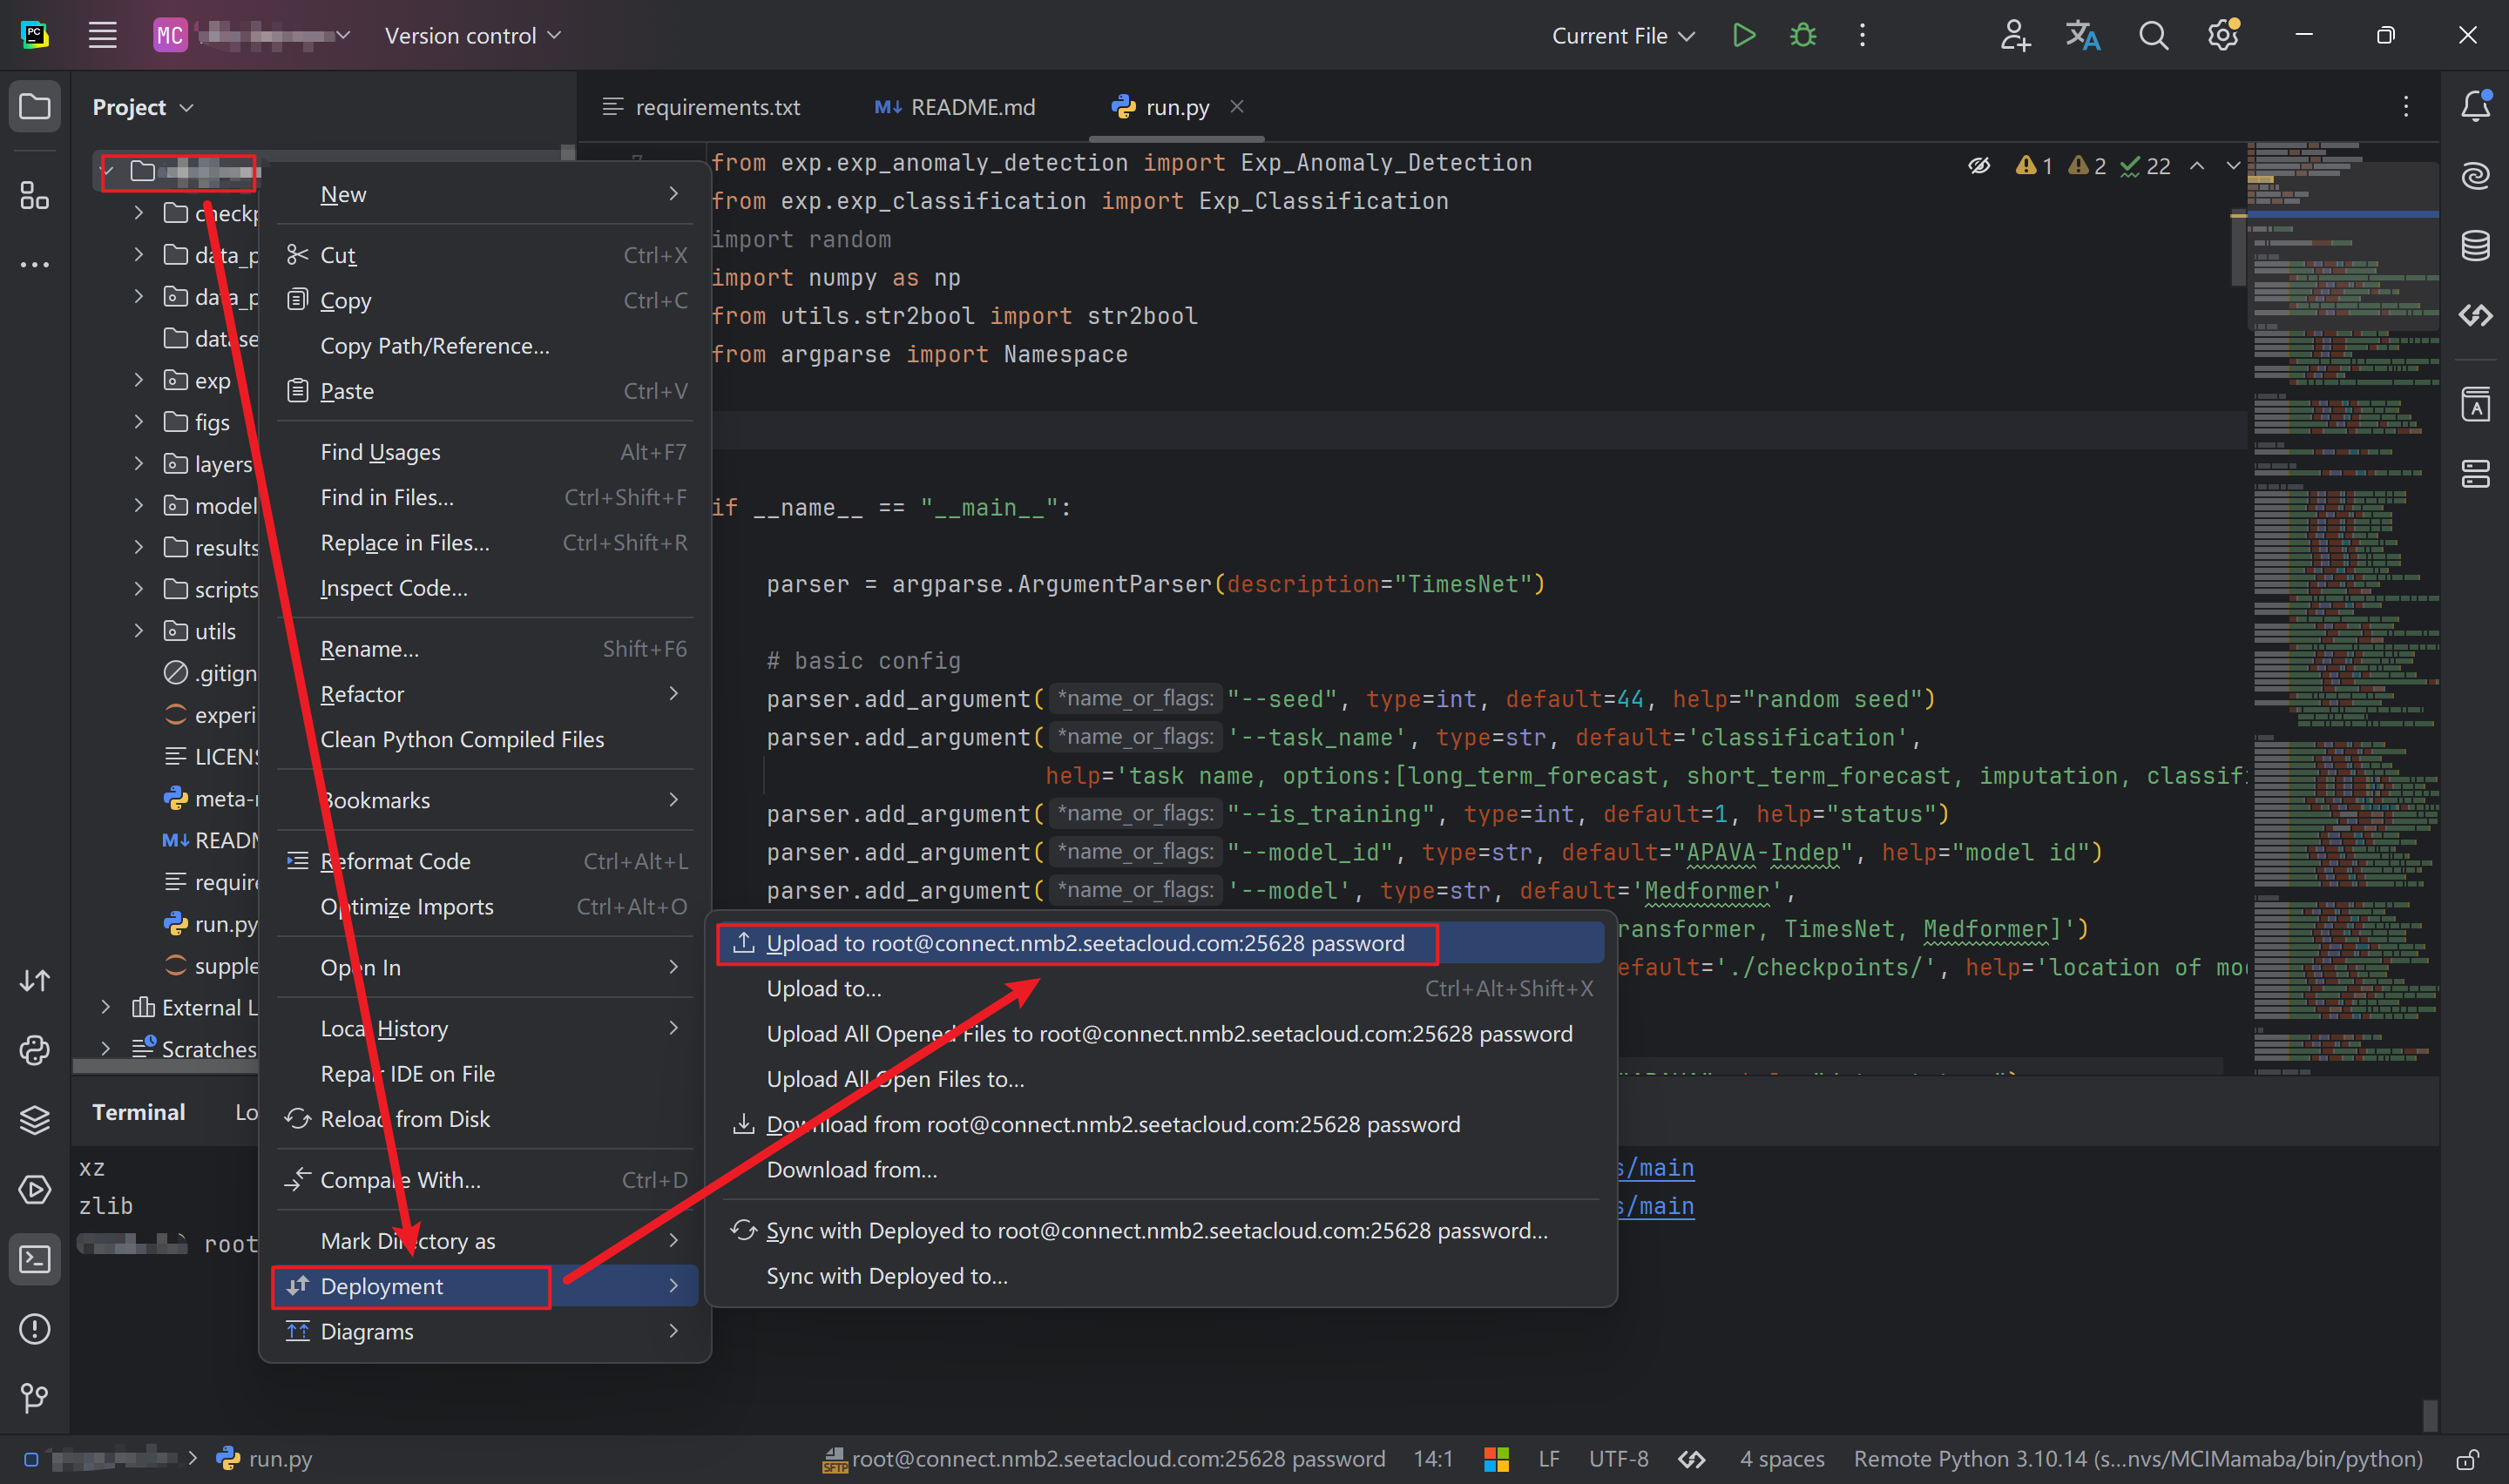Screen dimensions: 2509x1484
Task: Show more tool windows ellipsis
Action: click(x=35, y=265)
